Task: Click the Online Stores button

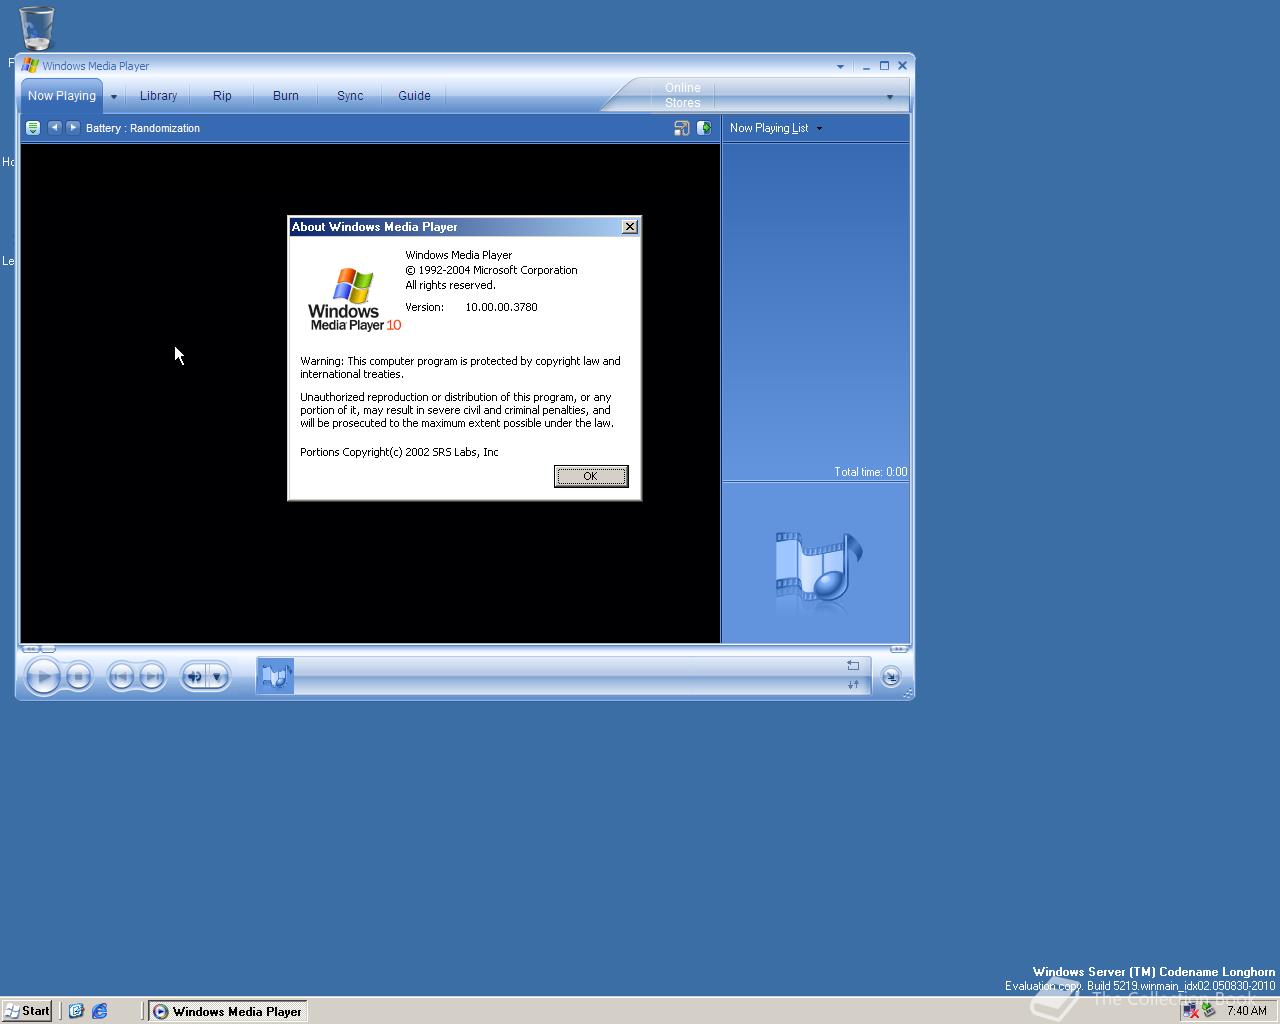Action: [x=683, y=95]
